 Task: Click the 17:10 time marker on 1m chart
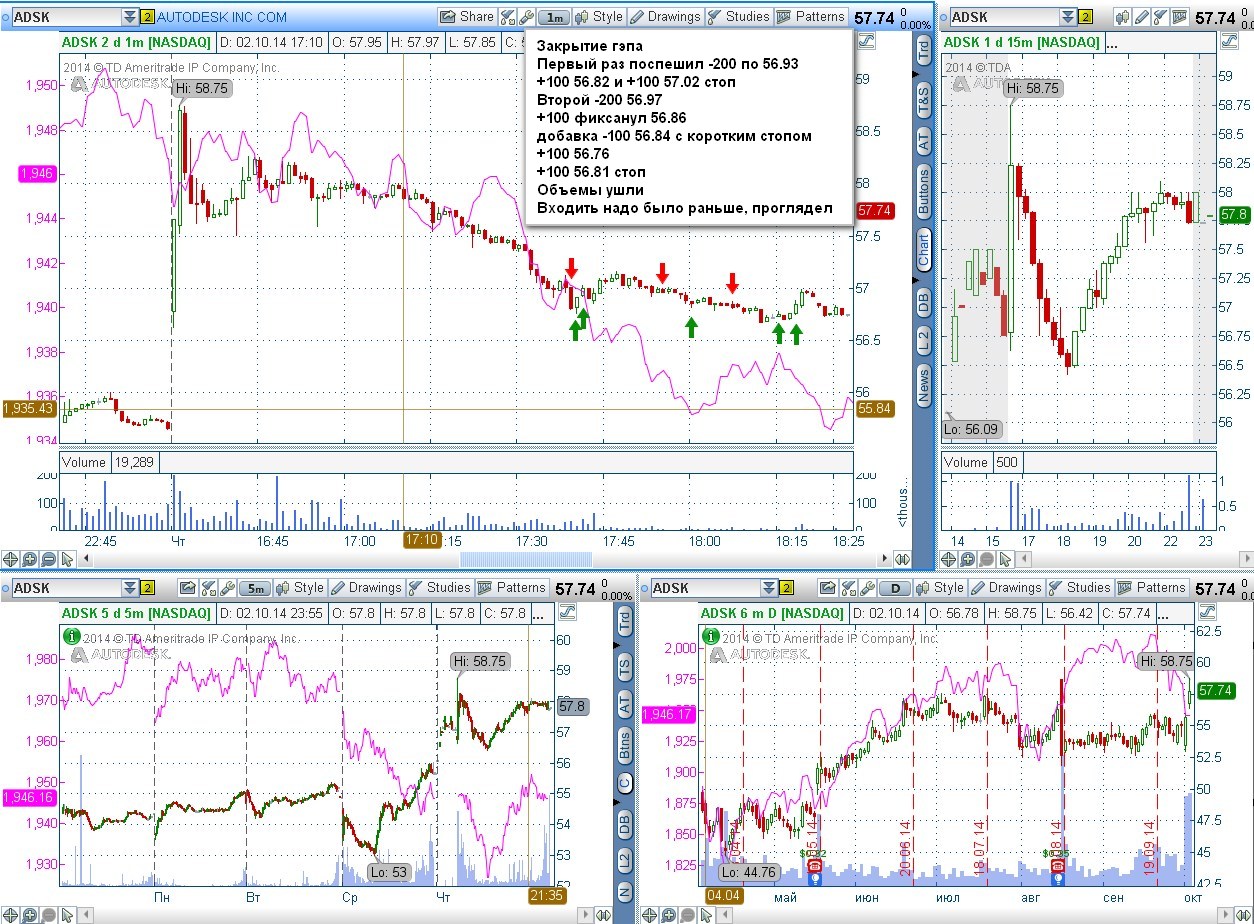coord(422,540)
